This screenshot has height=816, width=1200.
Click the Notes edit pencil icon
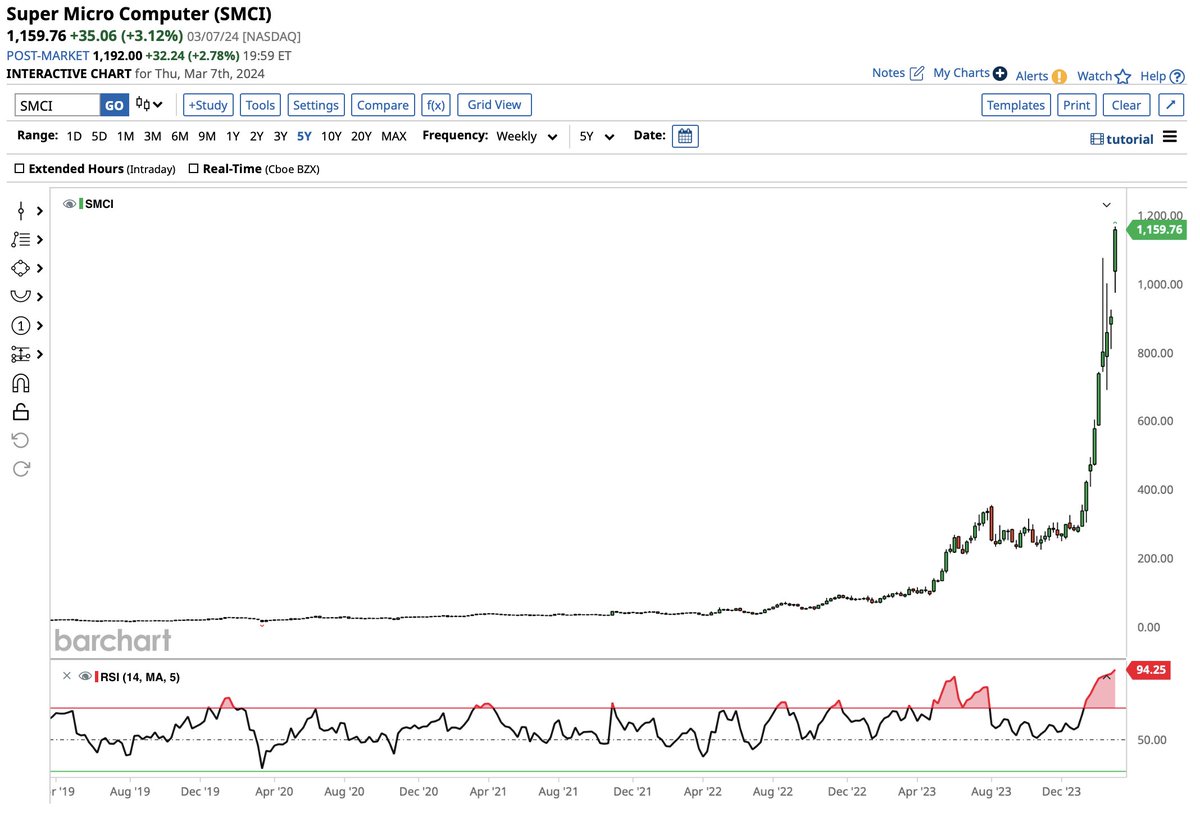click(x=917, y=73)
